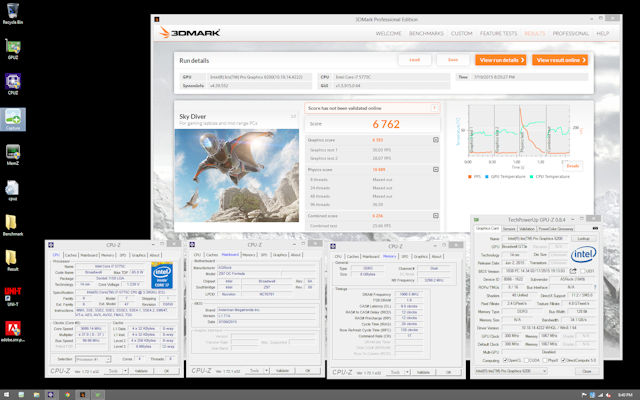Viewport: 640px width, 400px height.
Task: Open Graphics tab in Mainboard CPU-Z window
Action: point(280,255)
